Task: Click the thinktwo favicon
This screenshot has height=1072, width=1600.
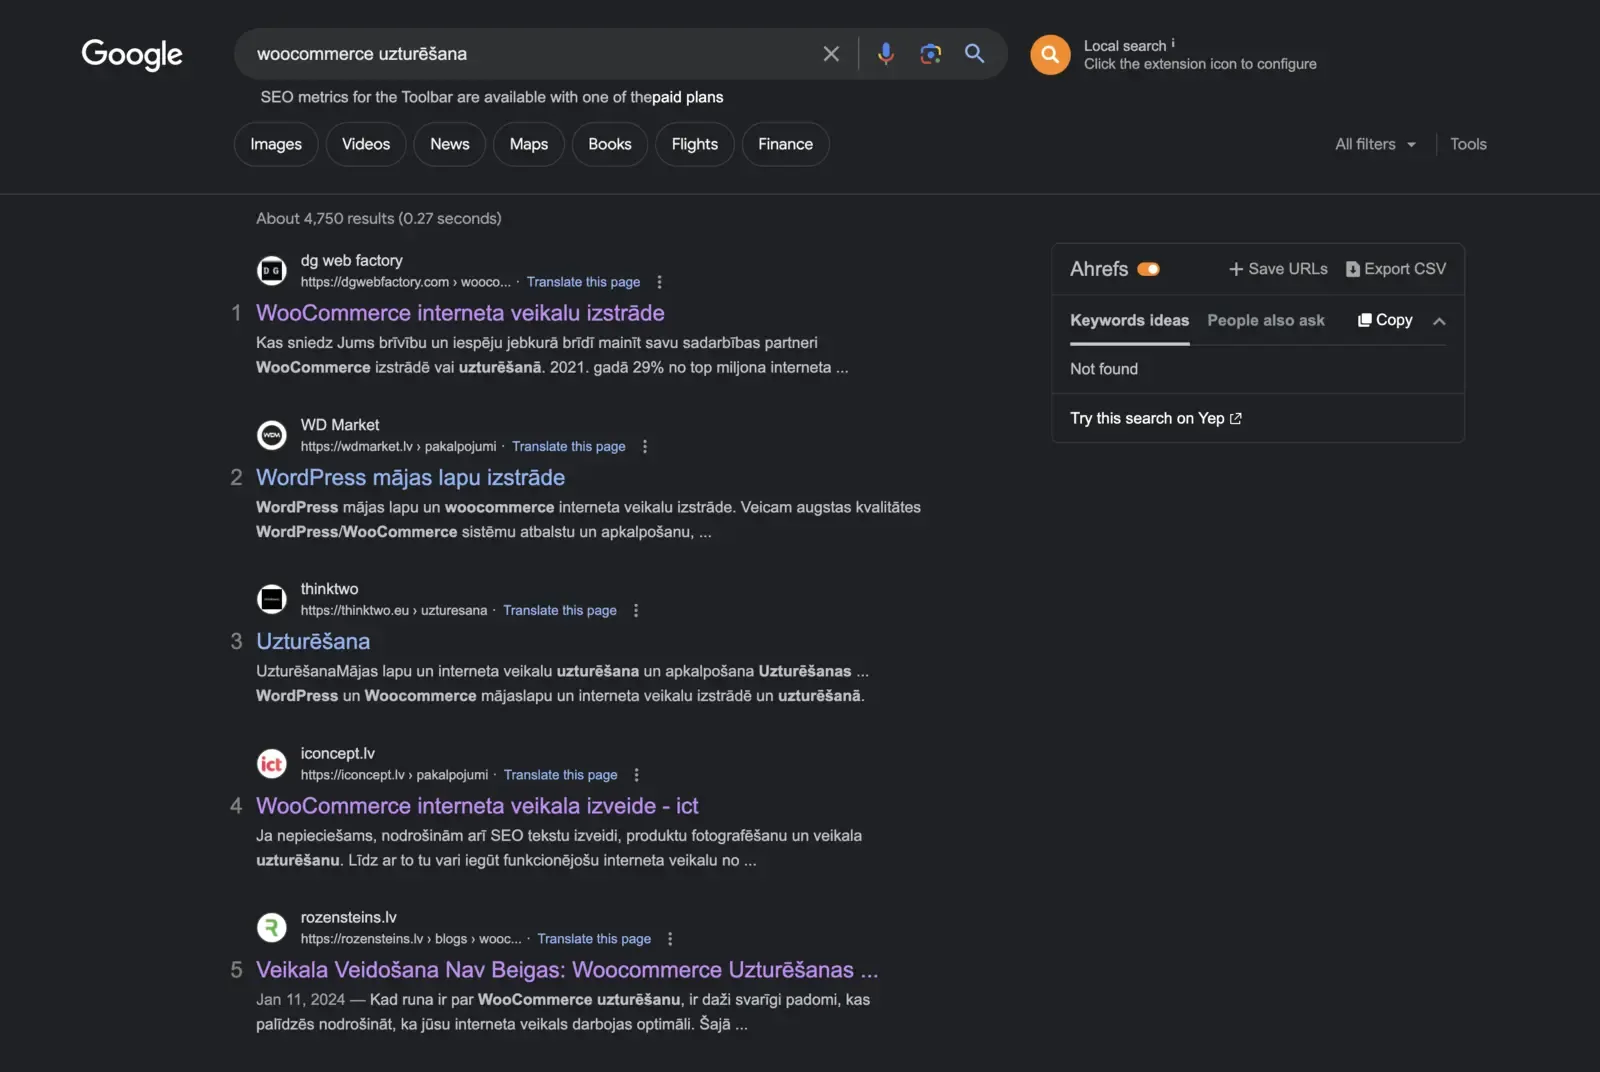Action: (272, 599)
